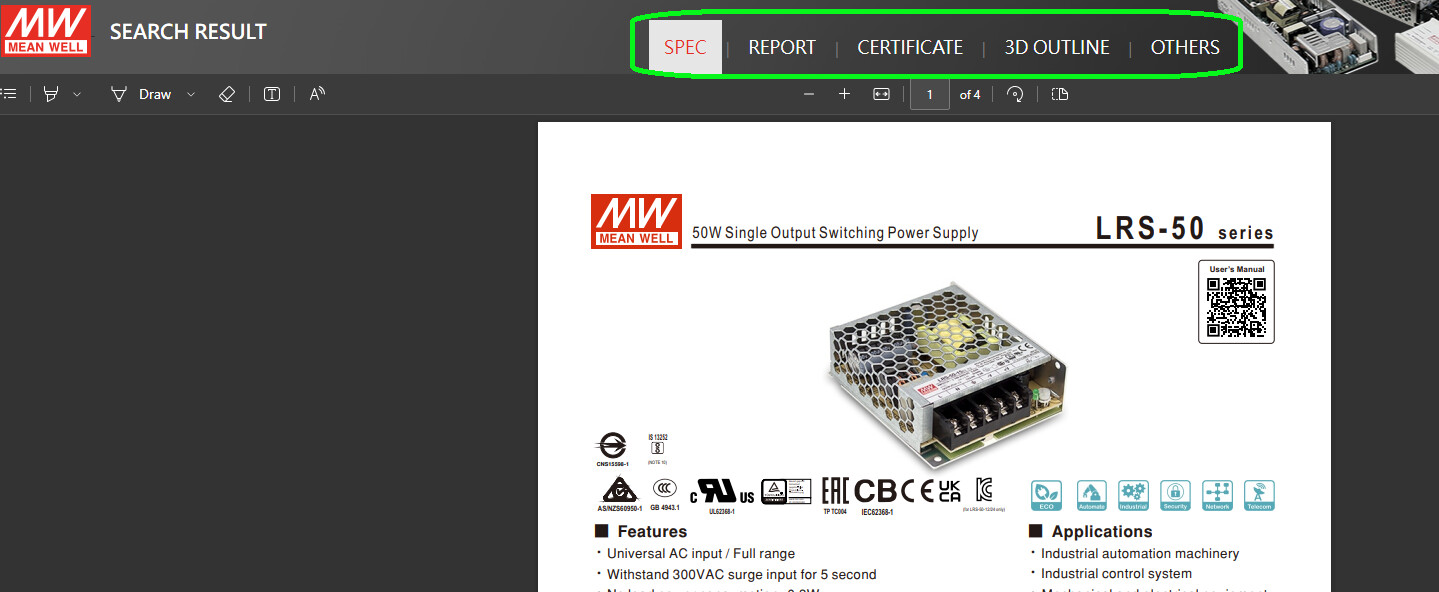The height and width of the screenshot is (592, 1439).
Task: Expand the highlight options dropdown
Action: pos(77,94)
